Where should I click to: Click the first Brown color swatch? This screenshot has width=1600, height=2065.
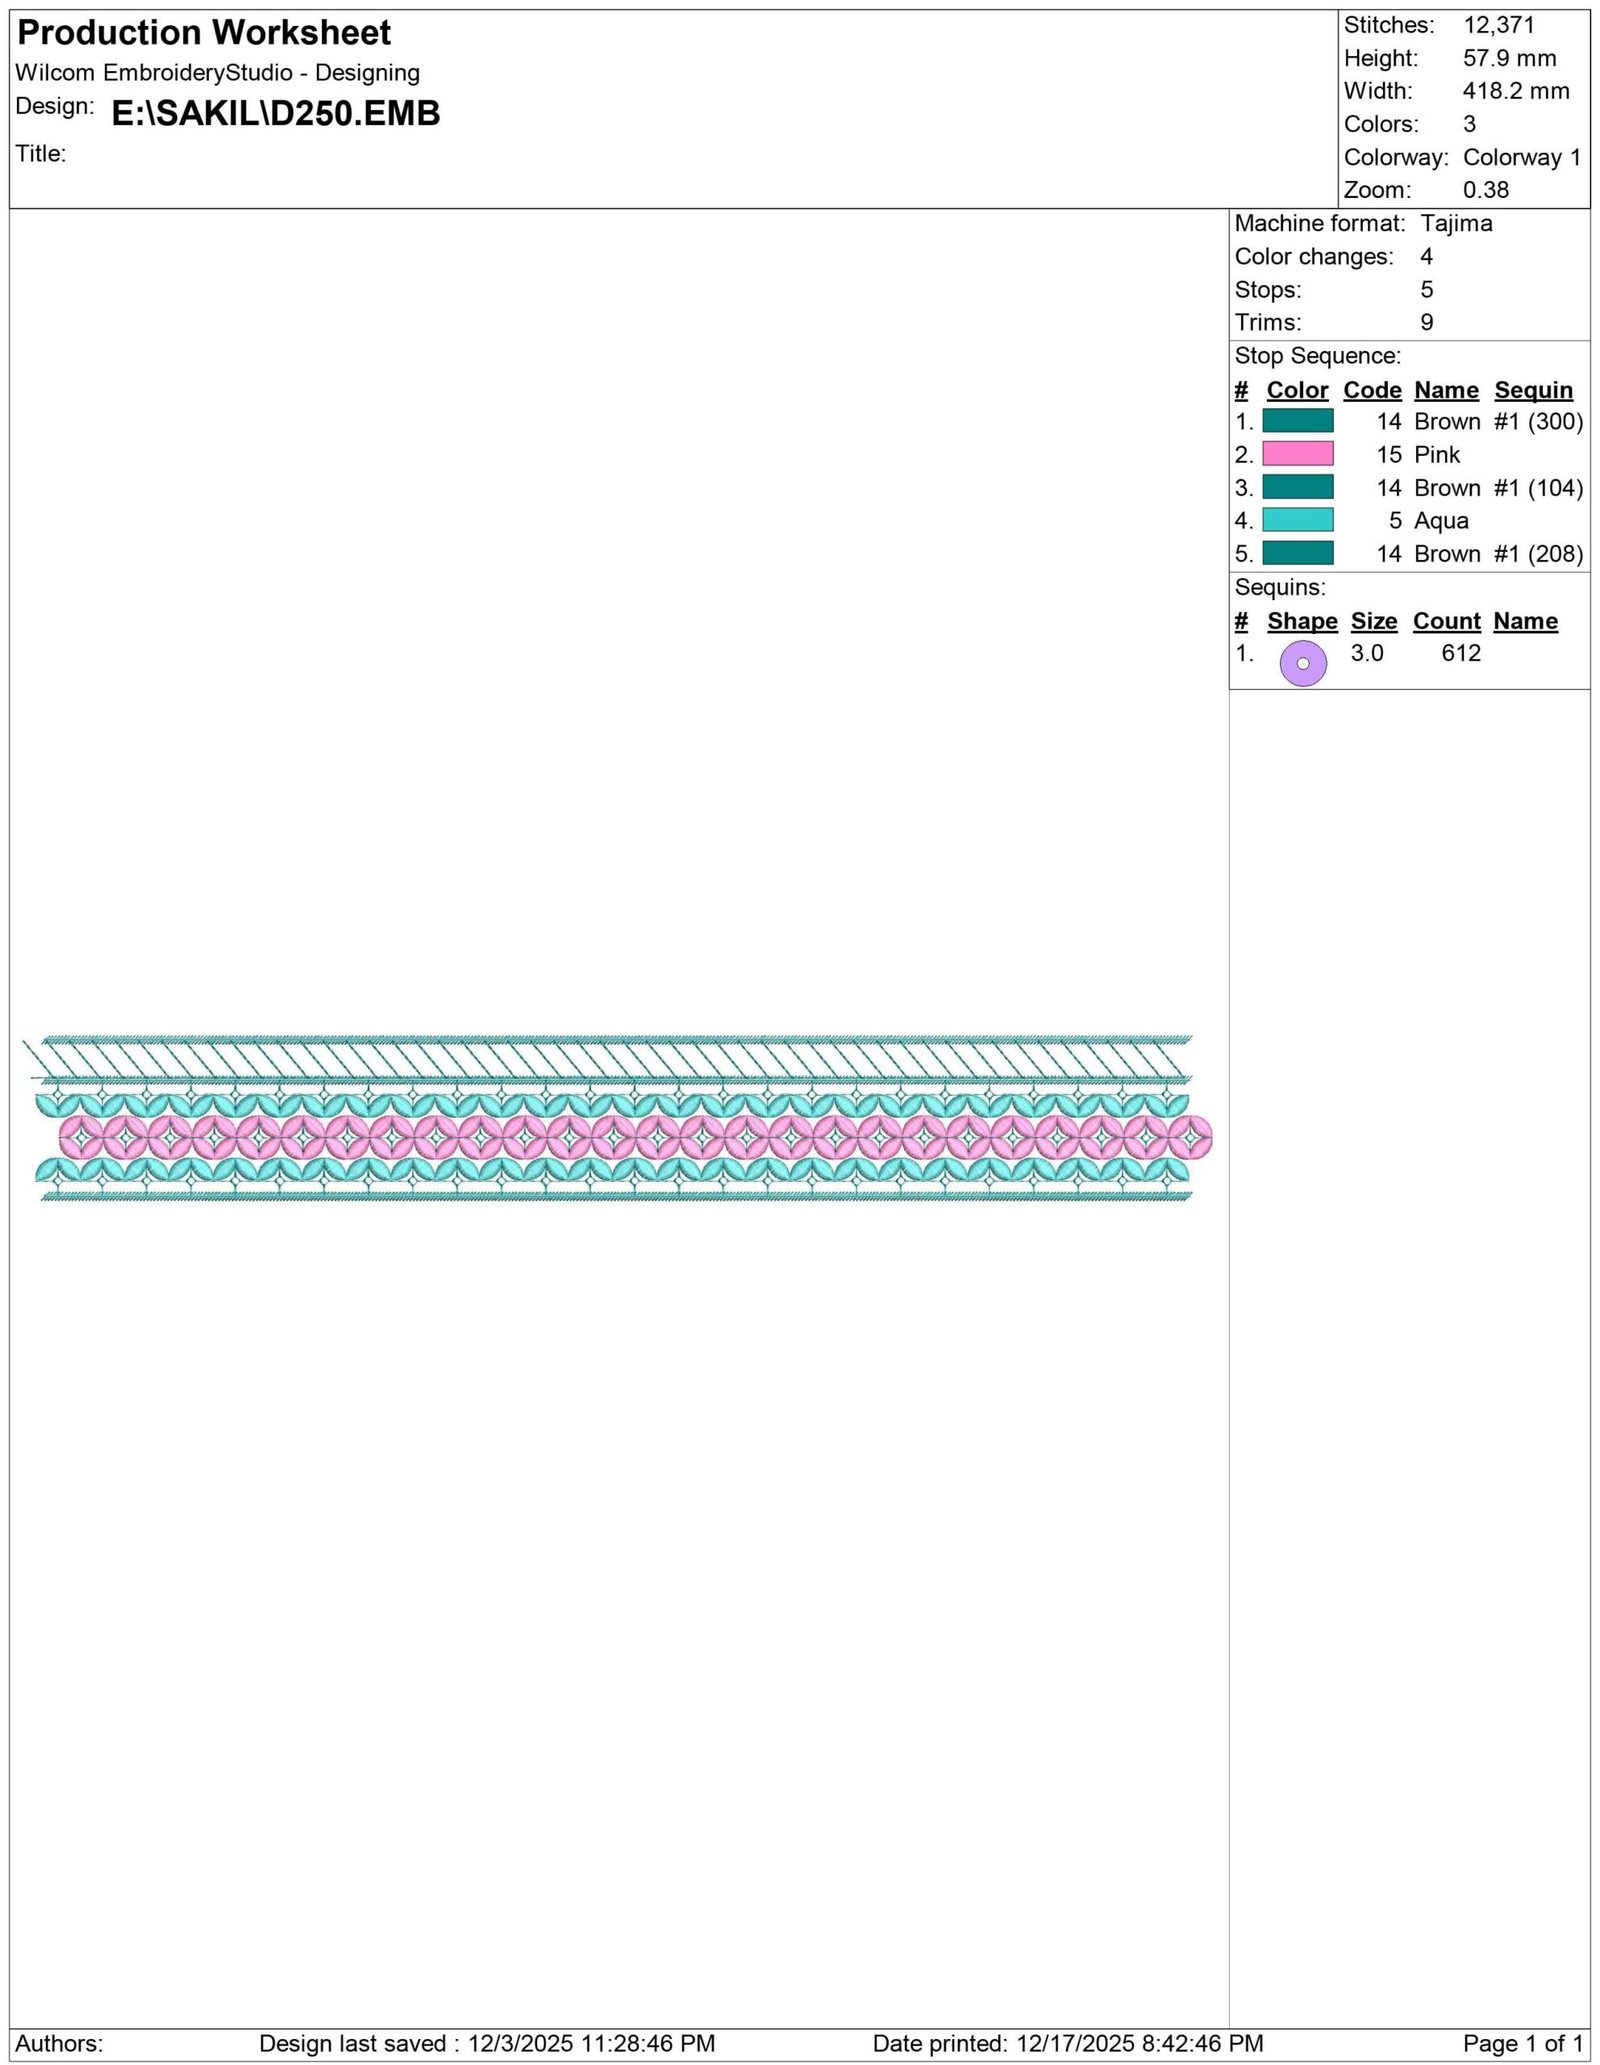1297,421
